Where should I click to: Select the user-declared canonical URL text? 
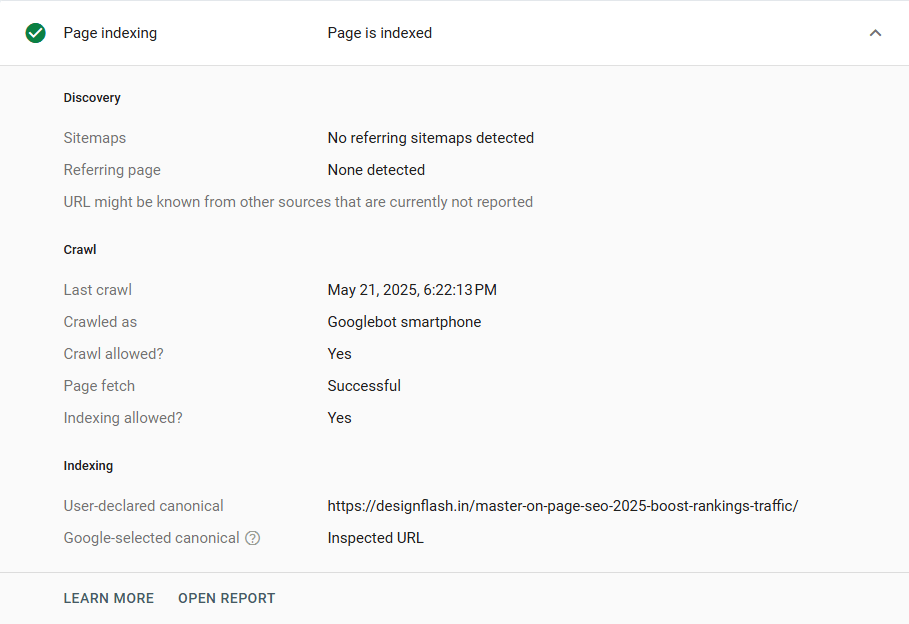click(x=563, y=506)
